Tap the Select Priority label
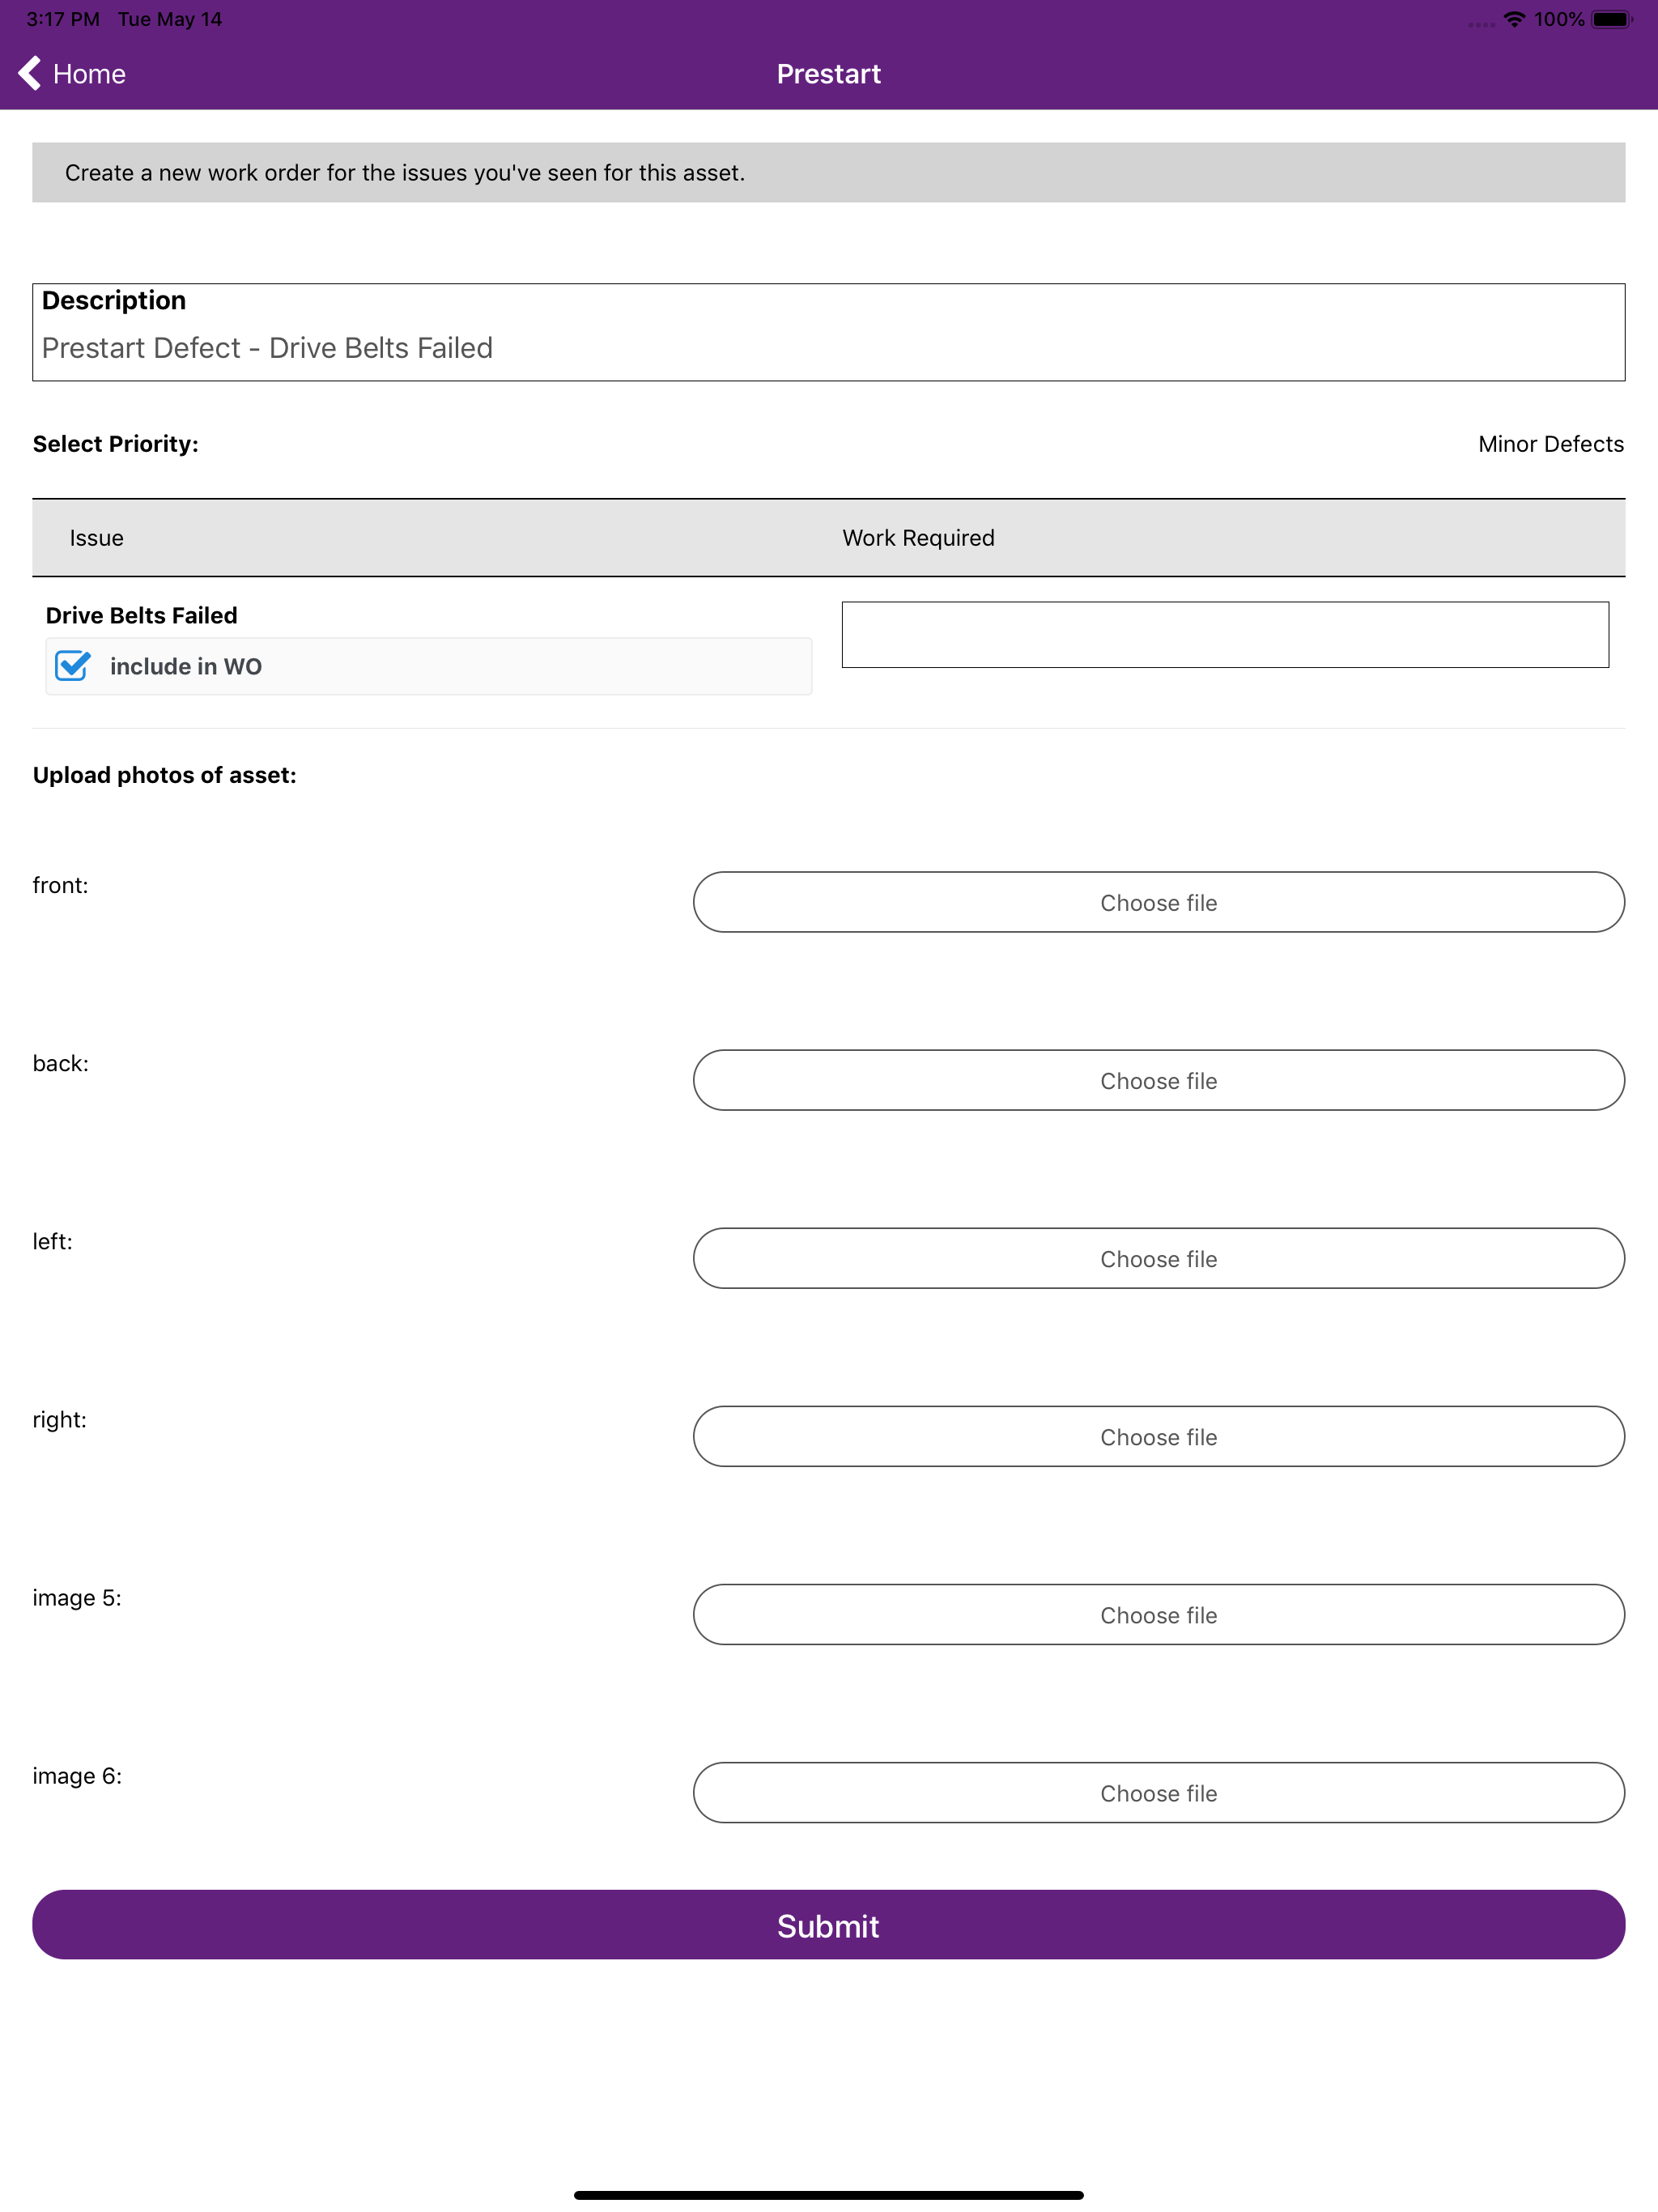 tap(116, 444)
